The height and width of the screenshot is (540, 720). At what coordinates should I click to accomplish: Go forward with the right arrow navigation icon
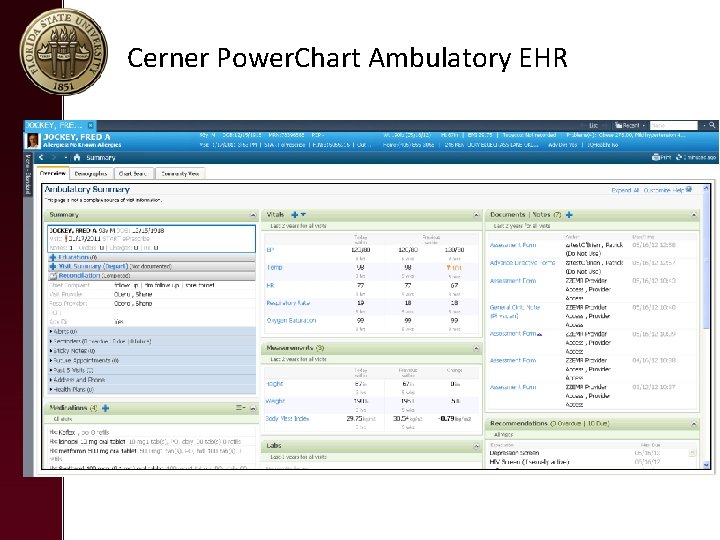click(x=54, y=158)
